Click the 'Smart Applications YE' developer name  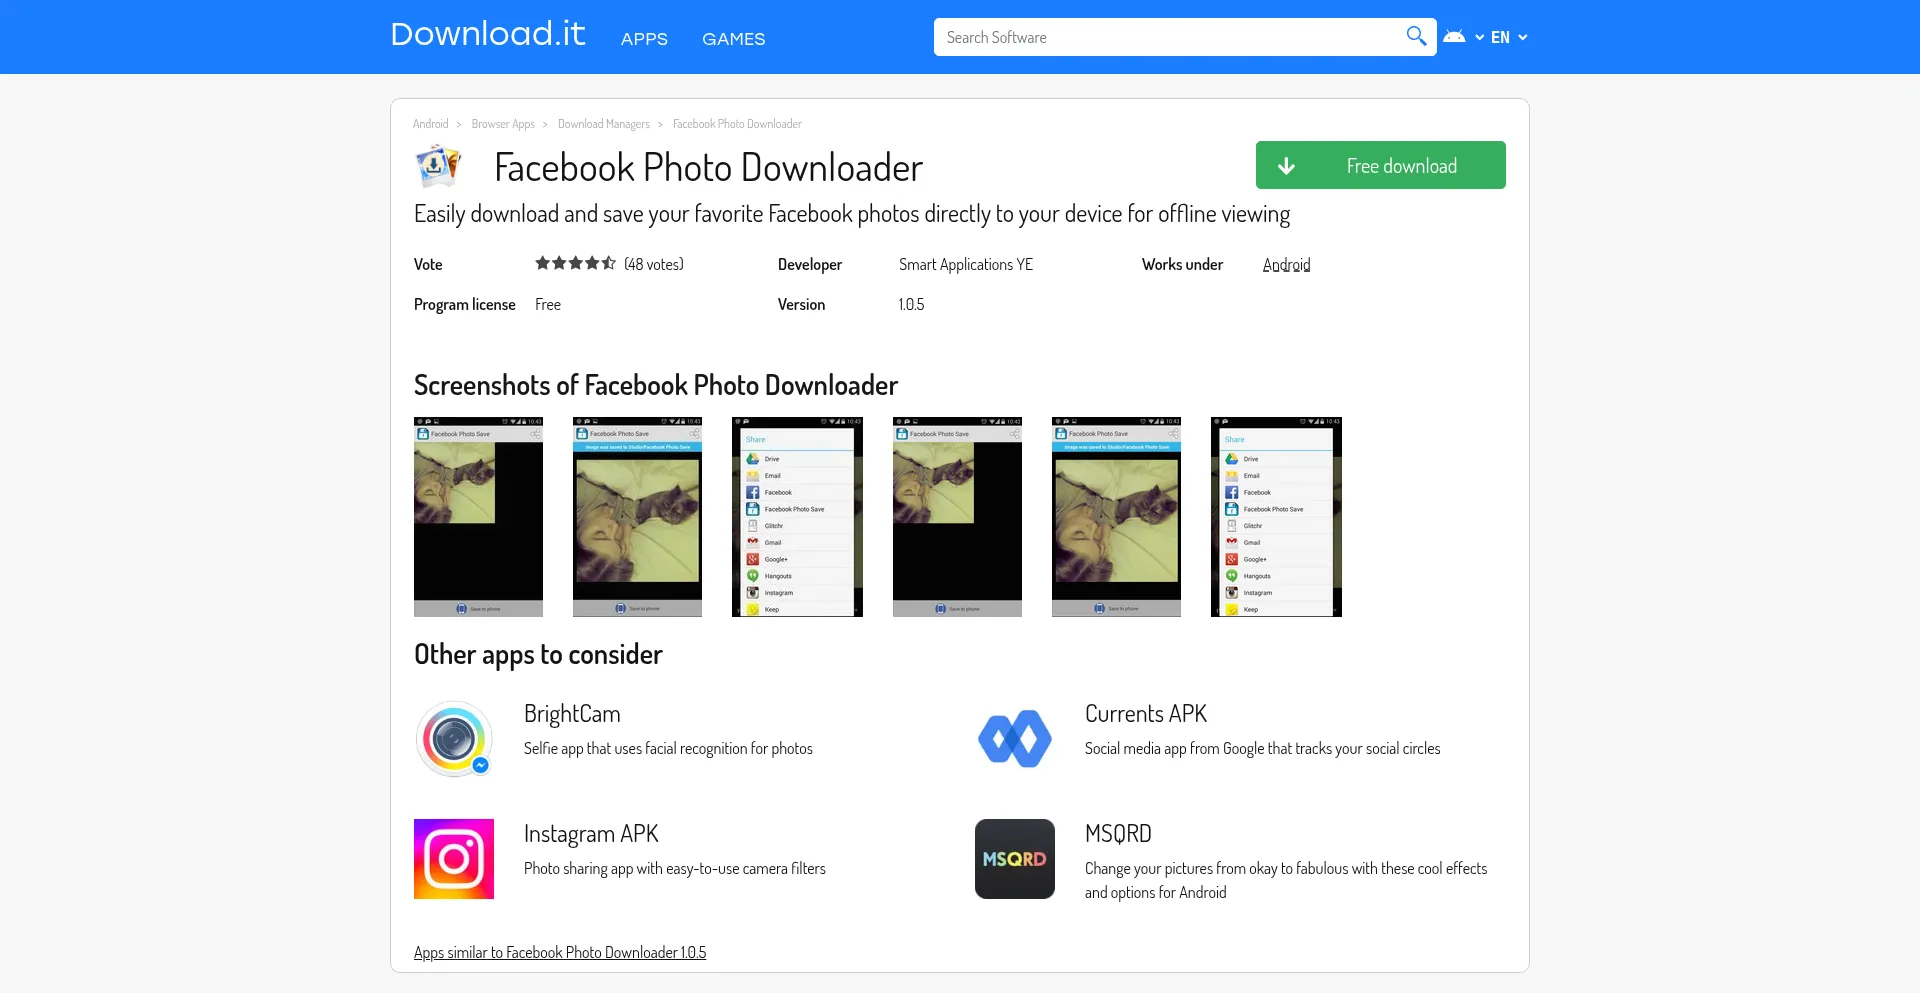pos(966,264)
